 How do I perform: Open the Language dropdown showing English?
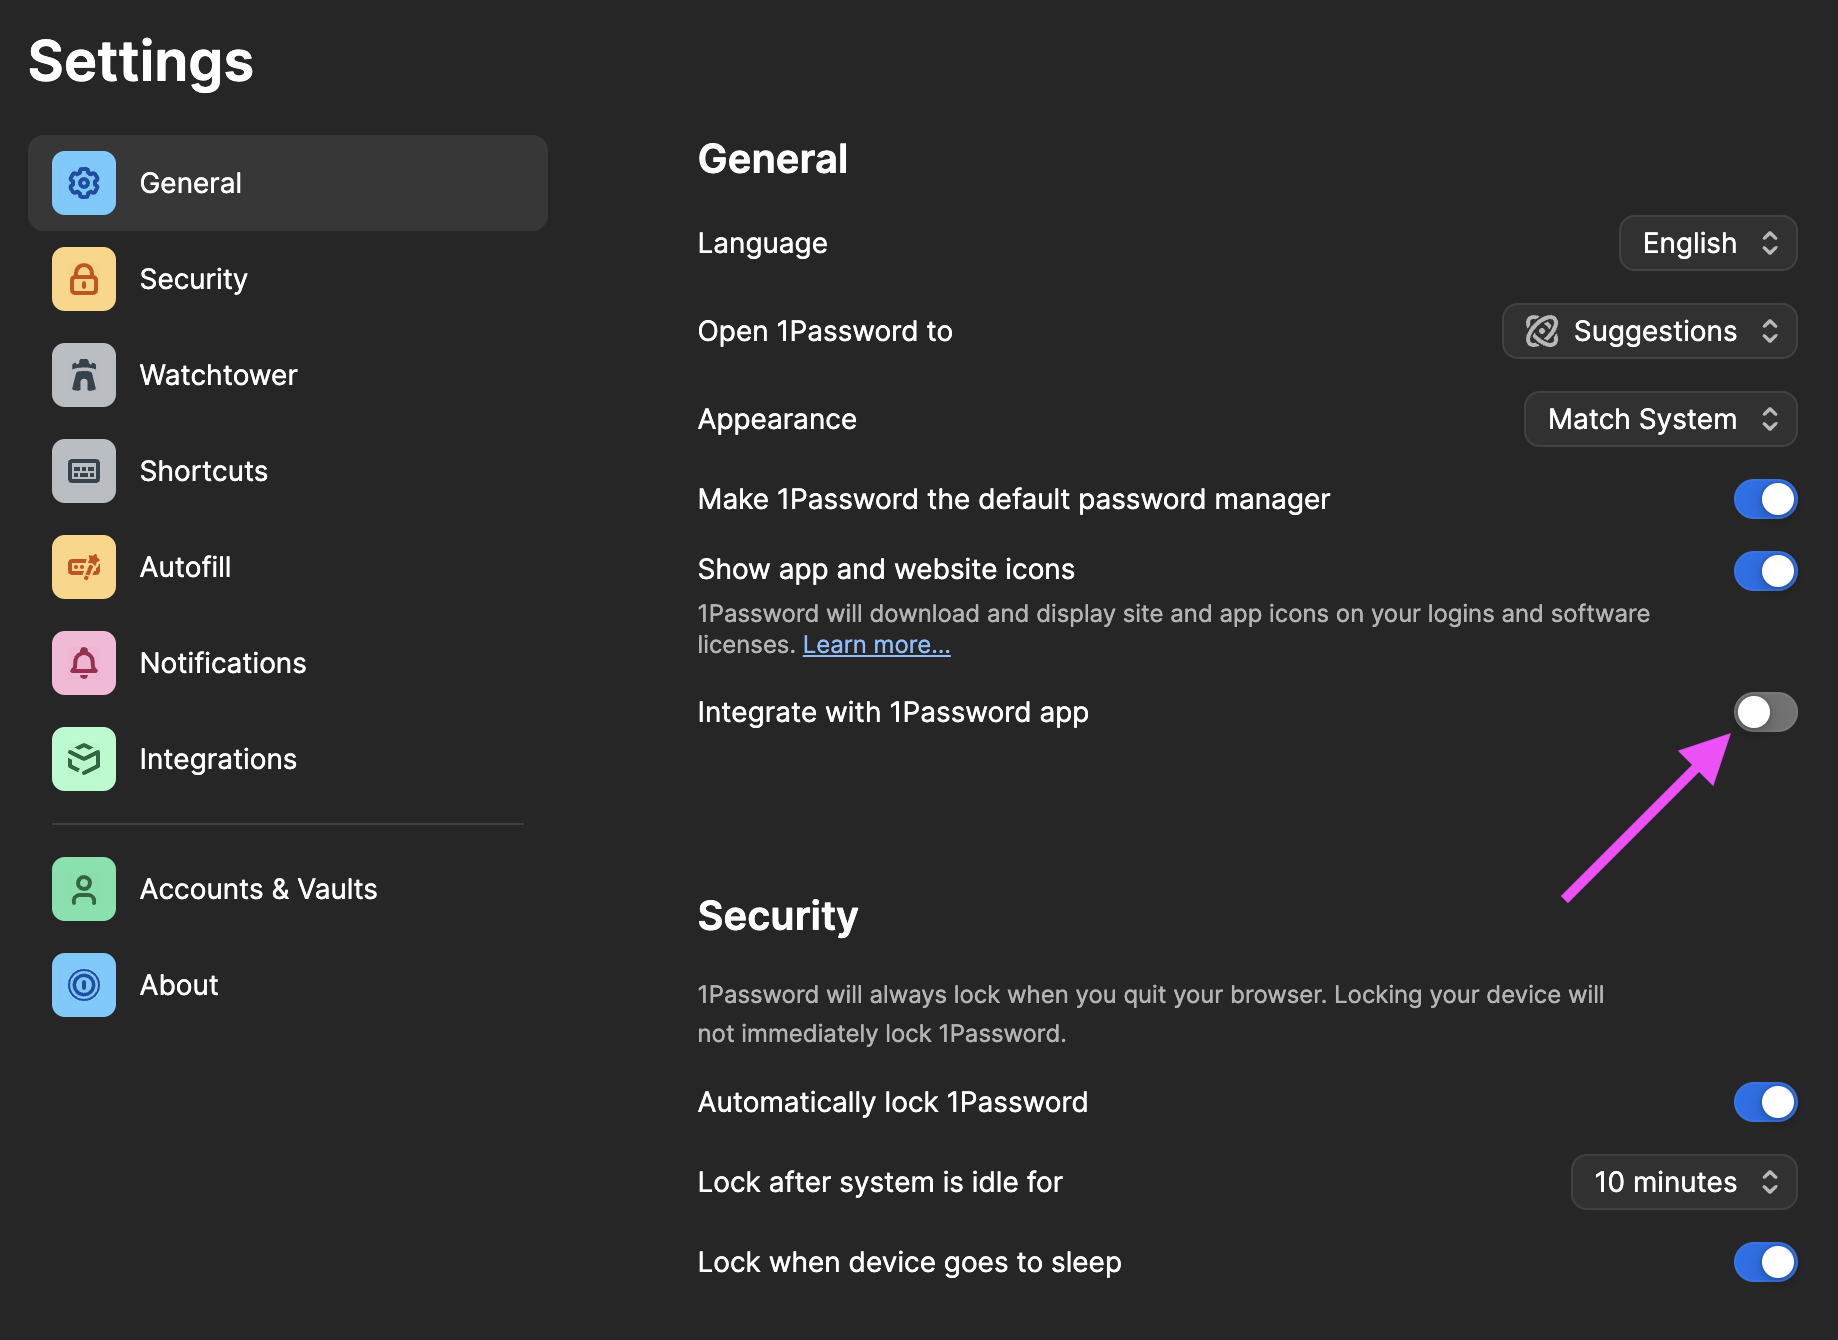coord(1708,243)
